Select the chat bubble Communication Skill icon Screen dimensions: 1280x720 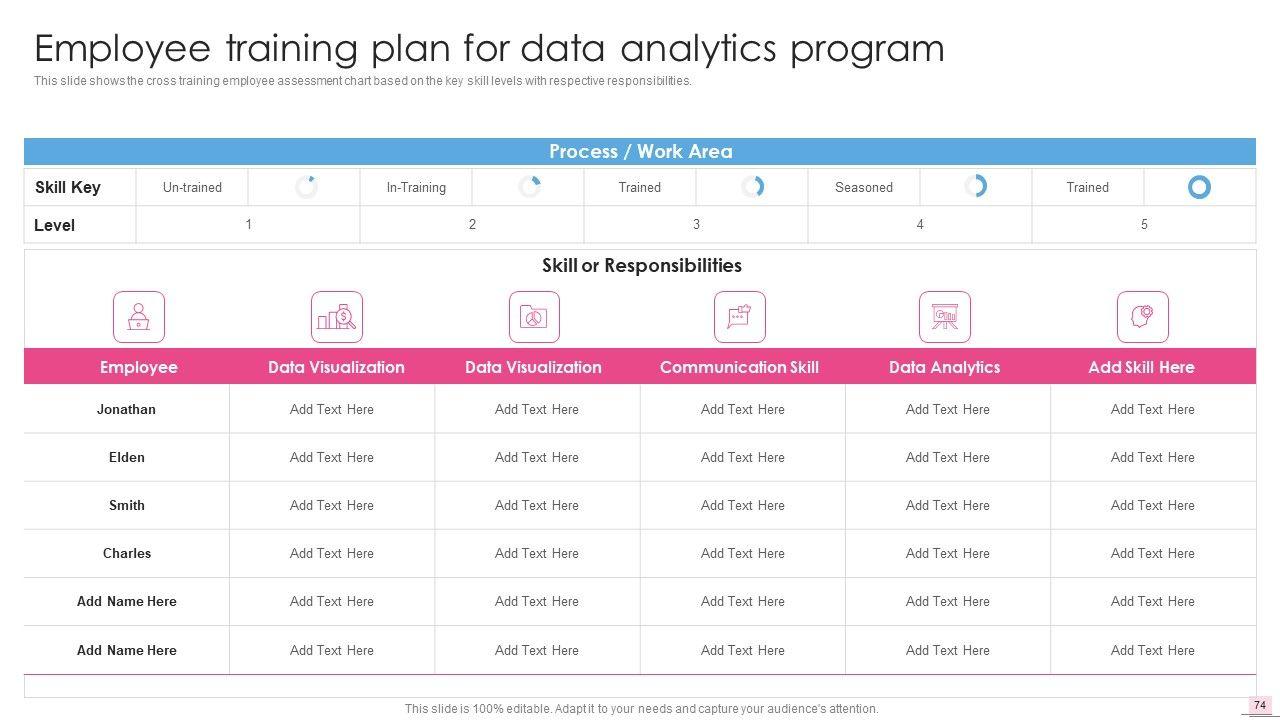(x=740, y=317)
